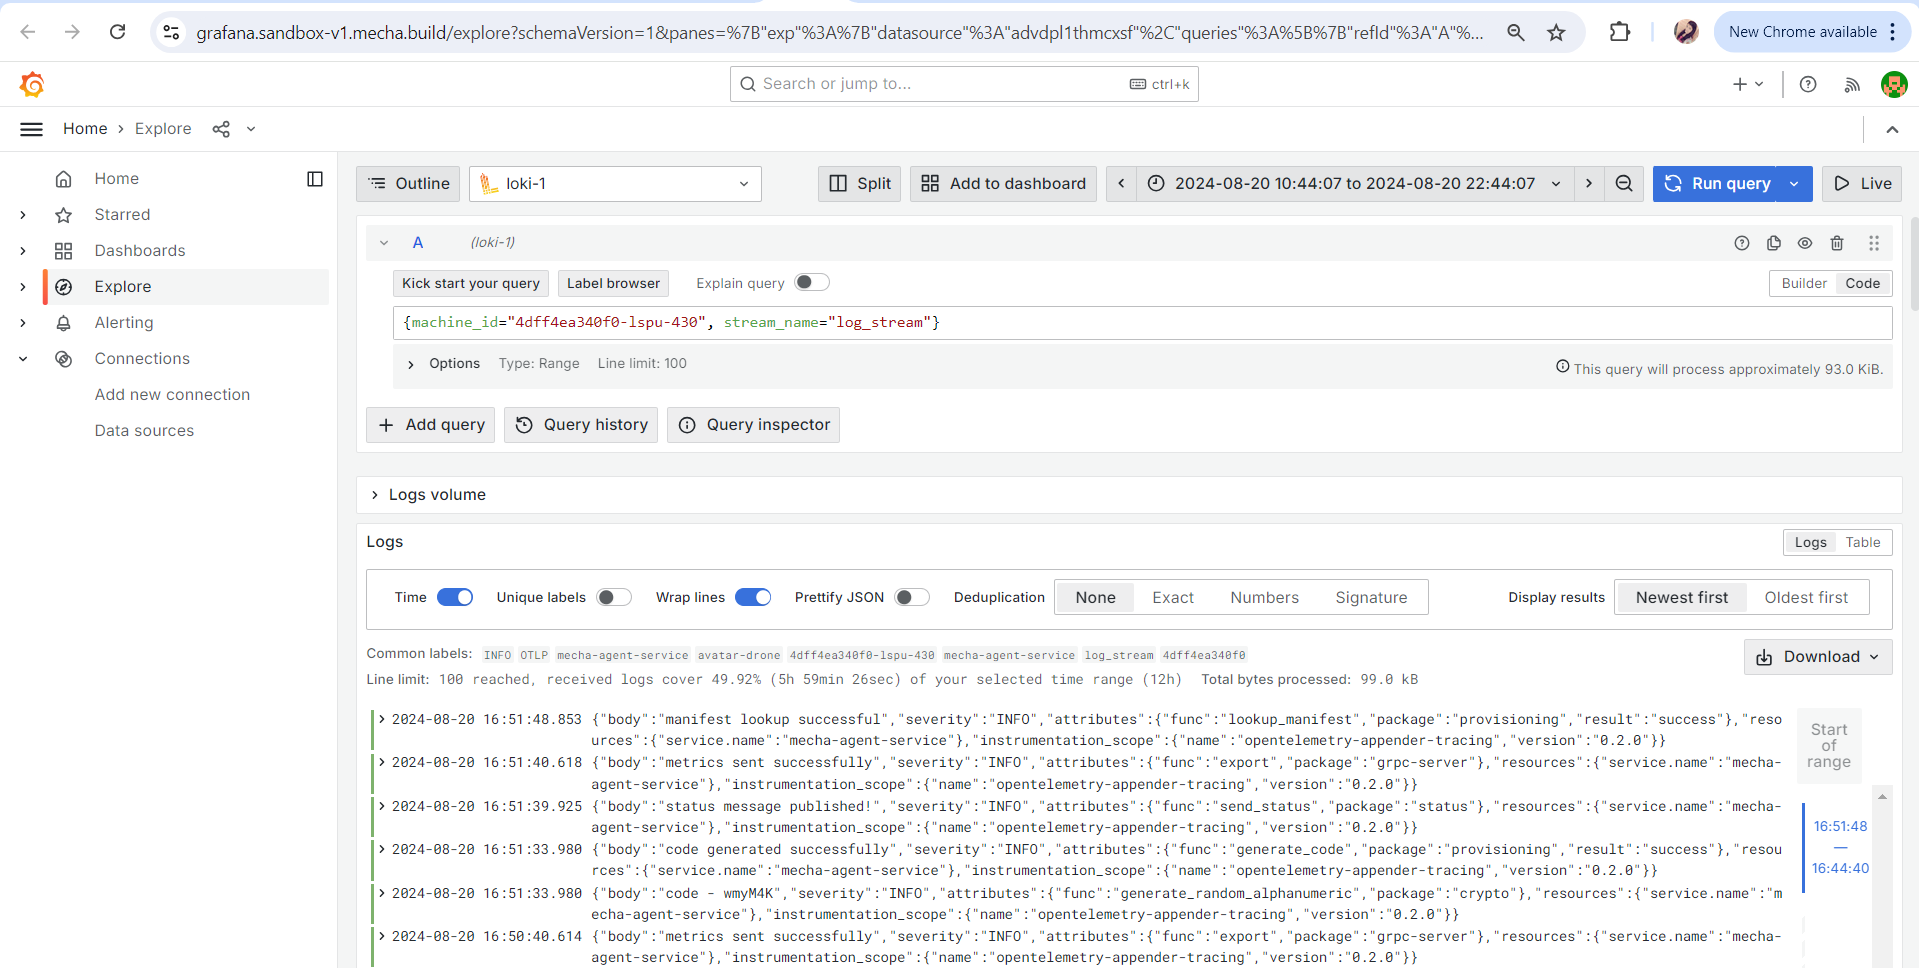Open Dashboards in the sidebar
Image resolution: width=1919 pixels, height=968 pixels.
tap(140, 251)
